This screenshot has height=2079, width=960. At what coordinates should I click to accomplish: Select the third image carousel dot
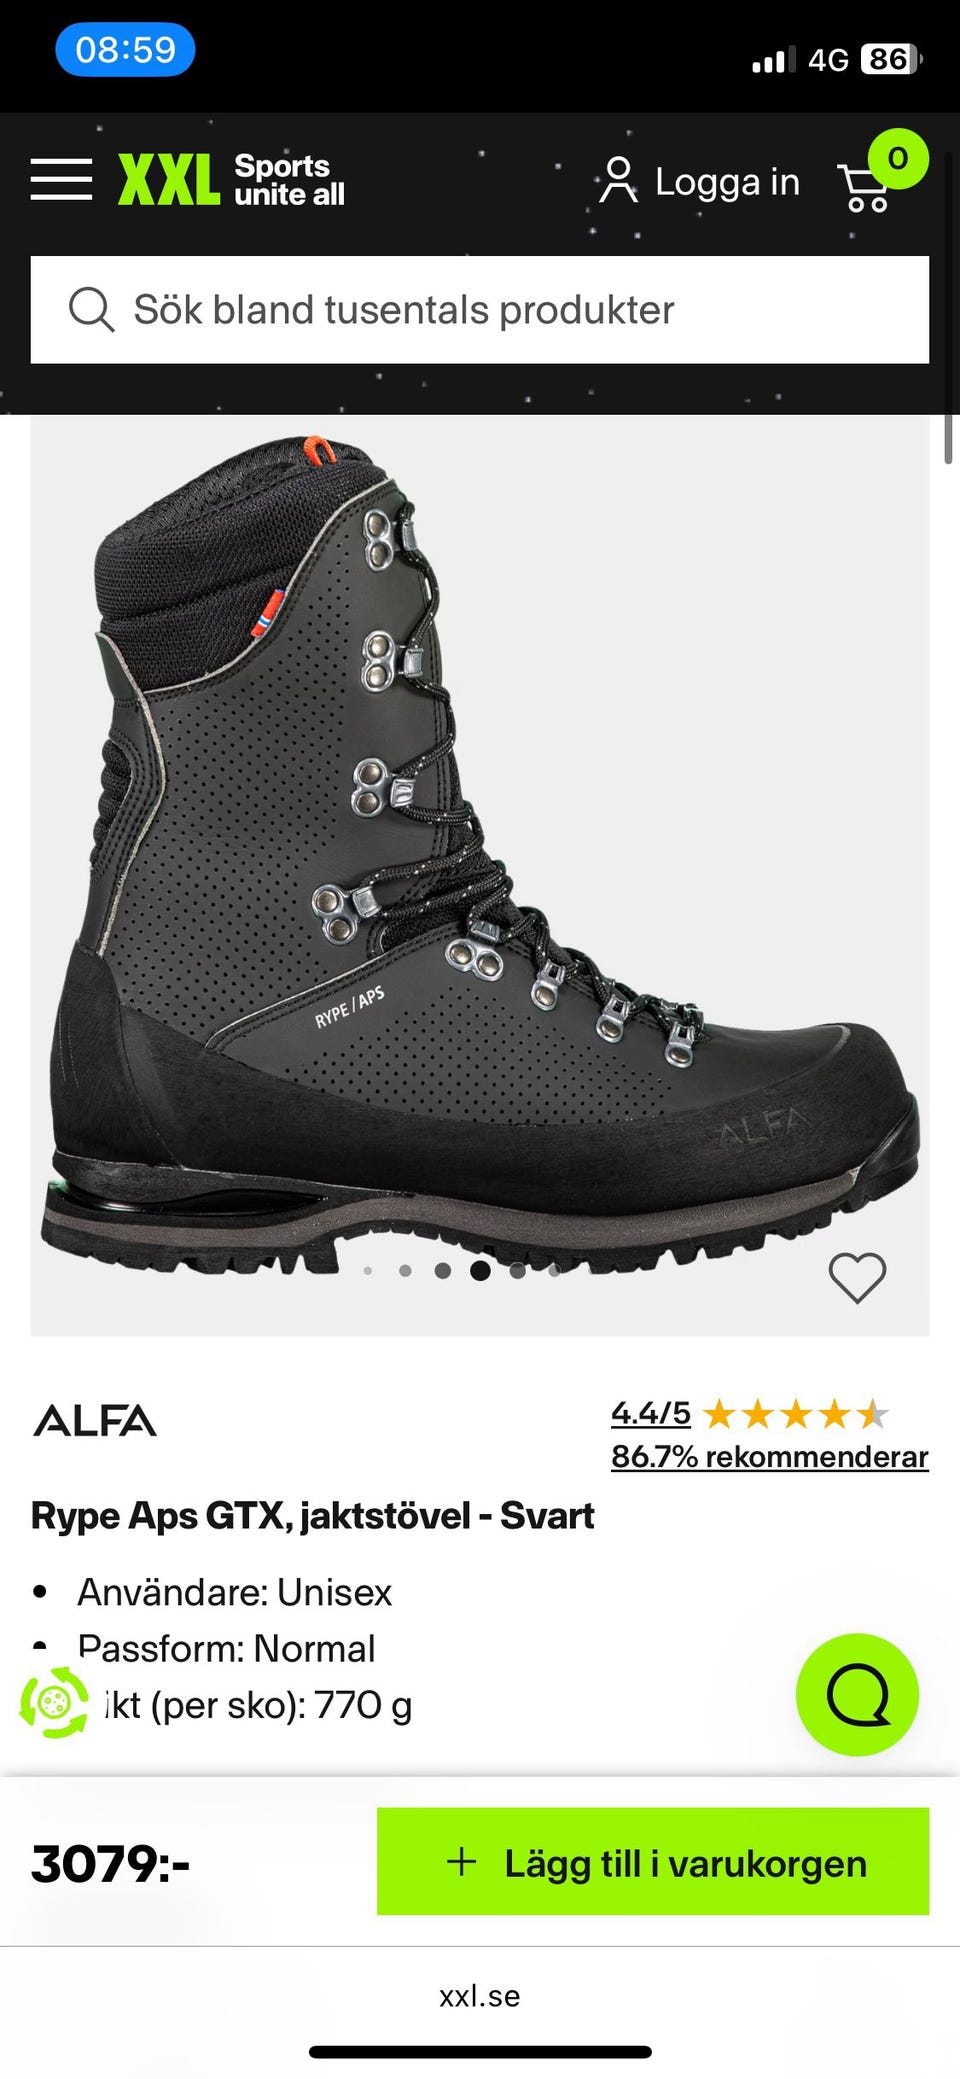click(x=443, y=1271)
